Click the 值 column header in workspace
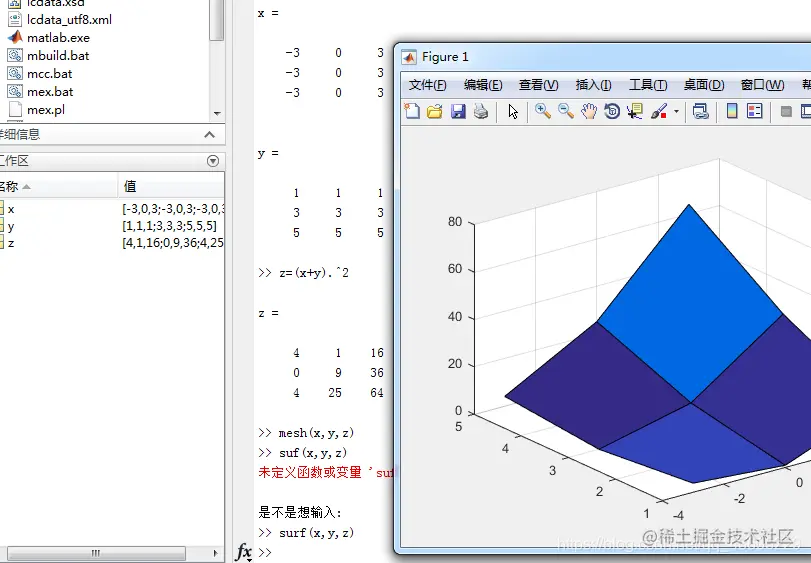 click(171, 186)
